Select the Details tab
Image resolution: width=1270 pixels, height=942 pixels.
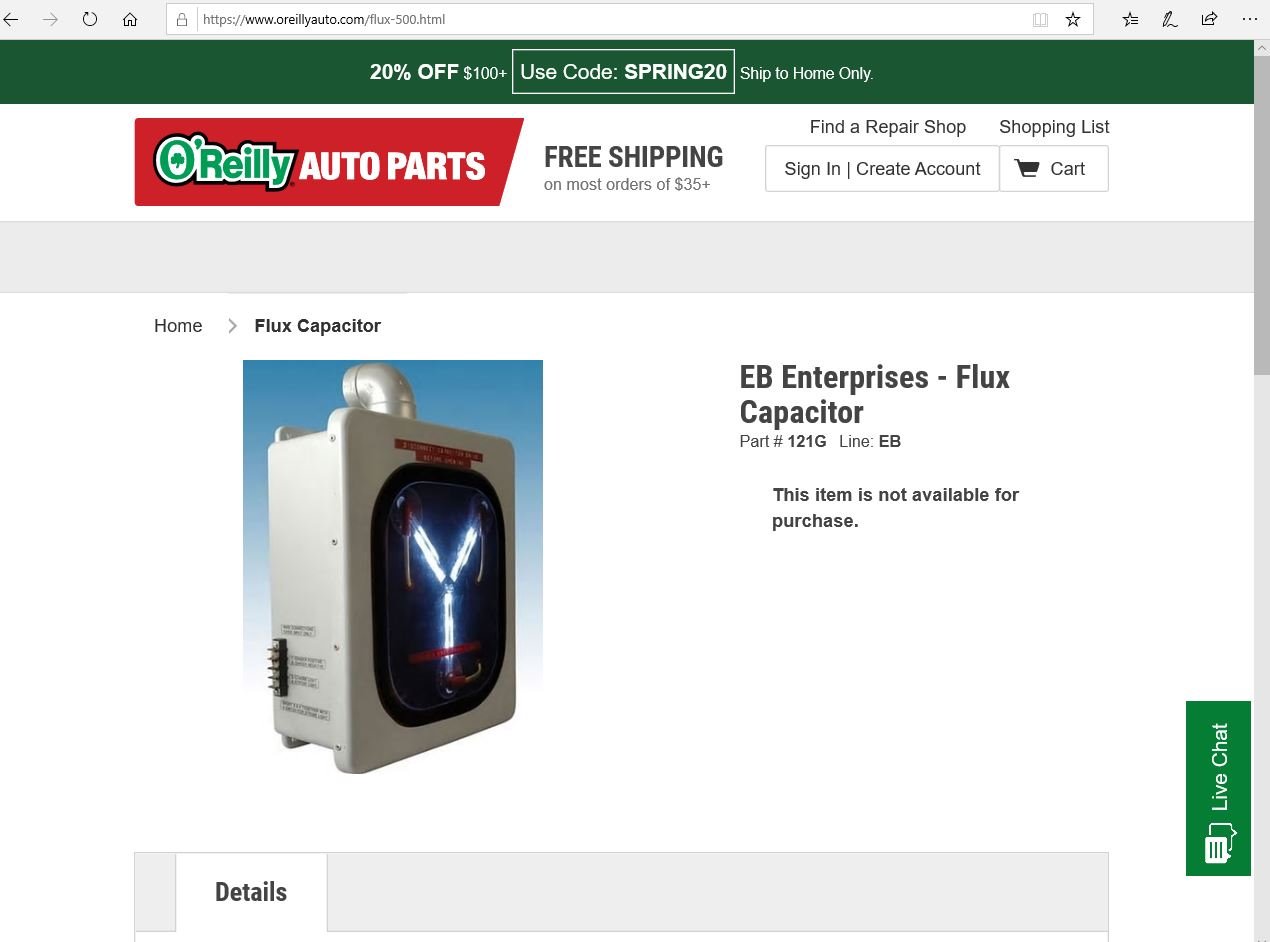pyautogui.click(x=251, y=892)
